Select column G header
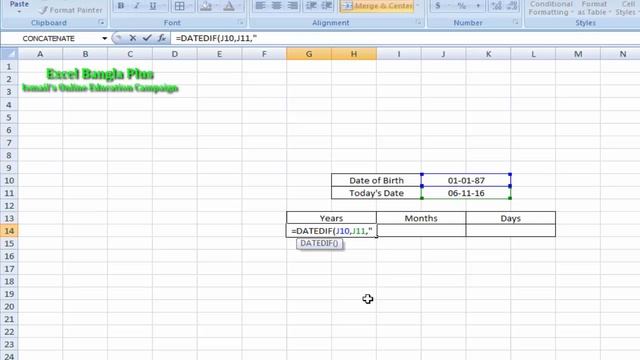The image size is (640, 360). click(309, 54)
